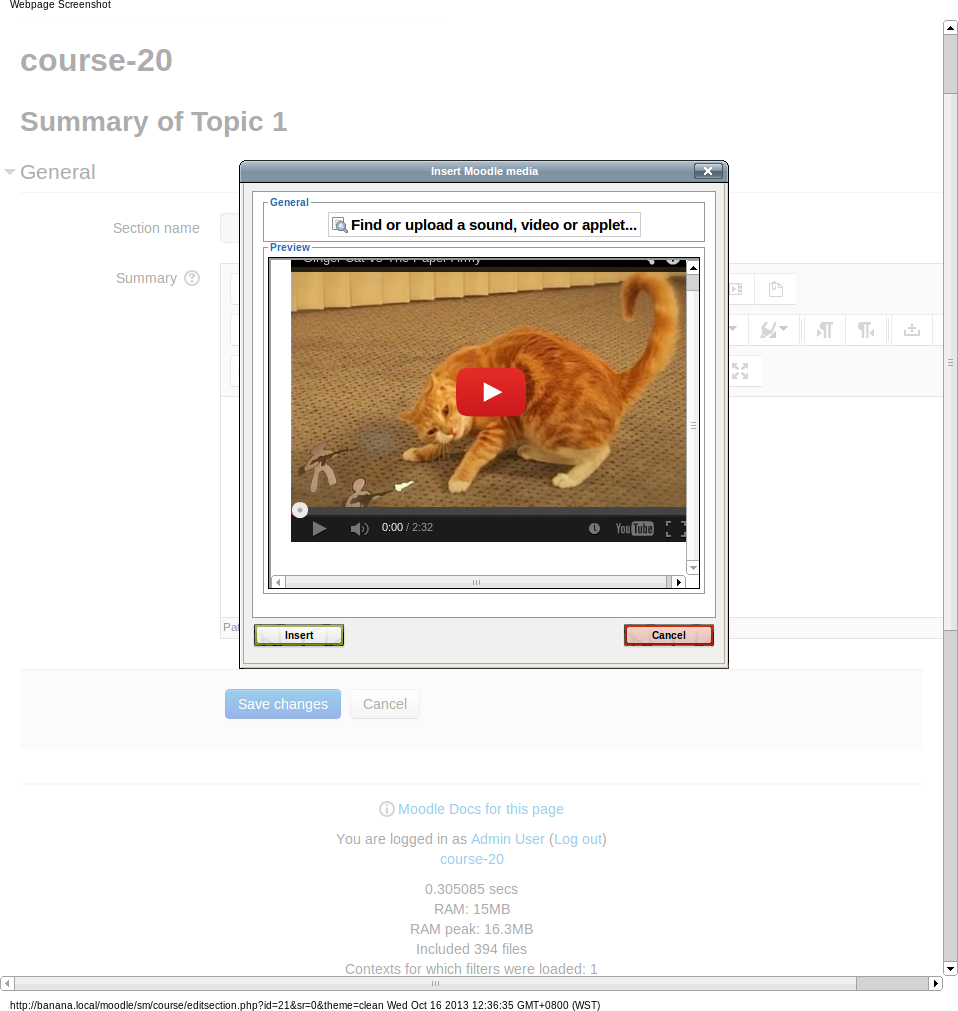Click the 'Section name' label
This screenshot has width=958, height=1011.
156,228
